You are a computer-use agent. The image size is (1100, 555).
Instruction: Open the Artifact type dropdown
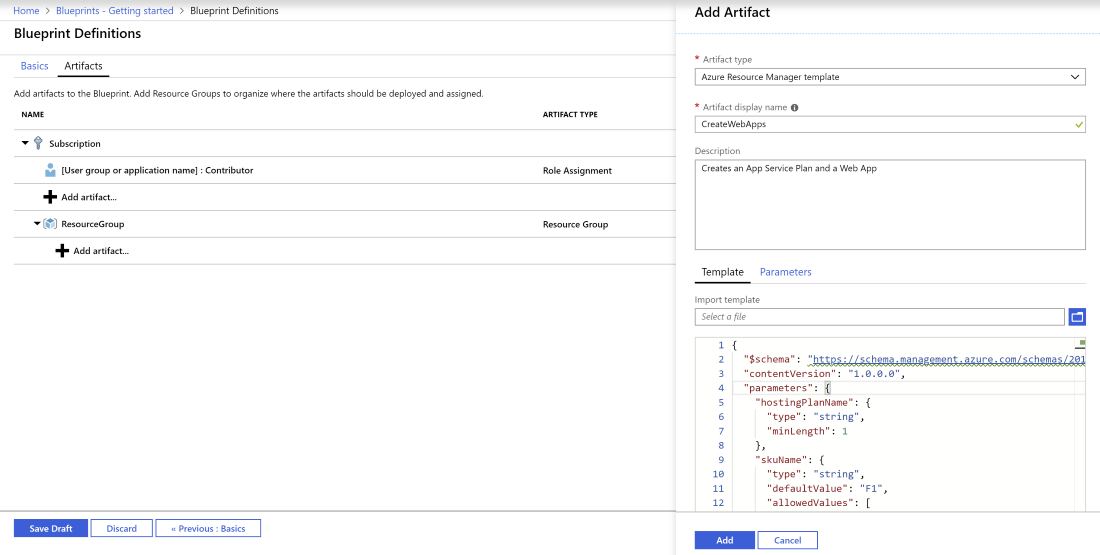coord(889,77)
